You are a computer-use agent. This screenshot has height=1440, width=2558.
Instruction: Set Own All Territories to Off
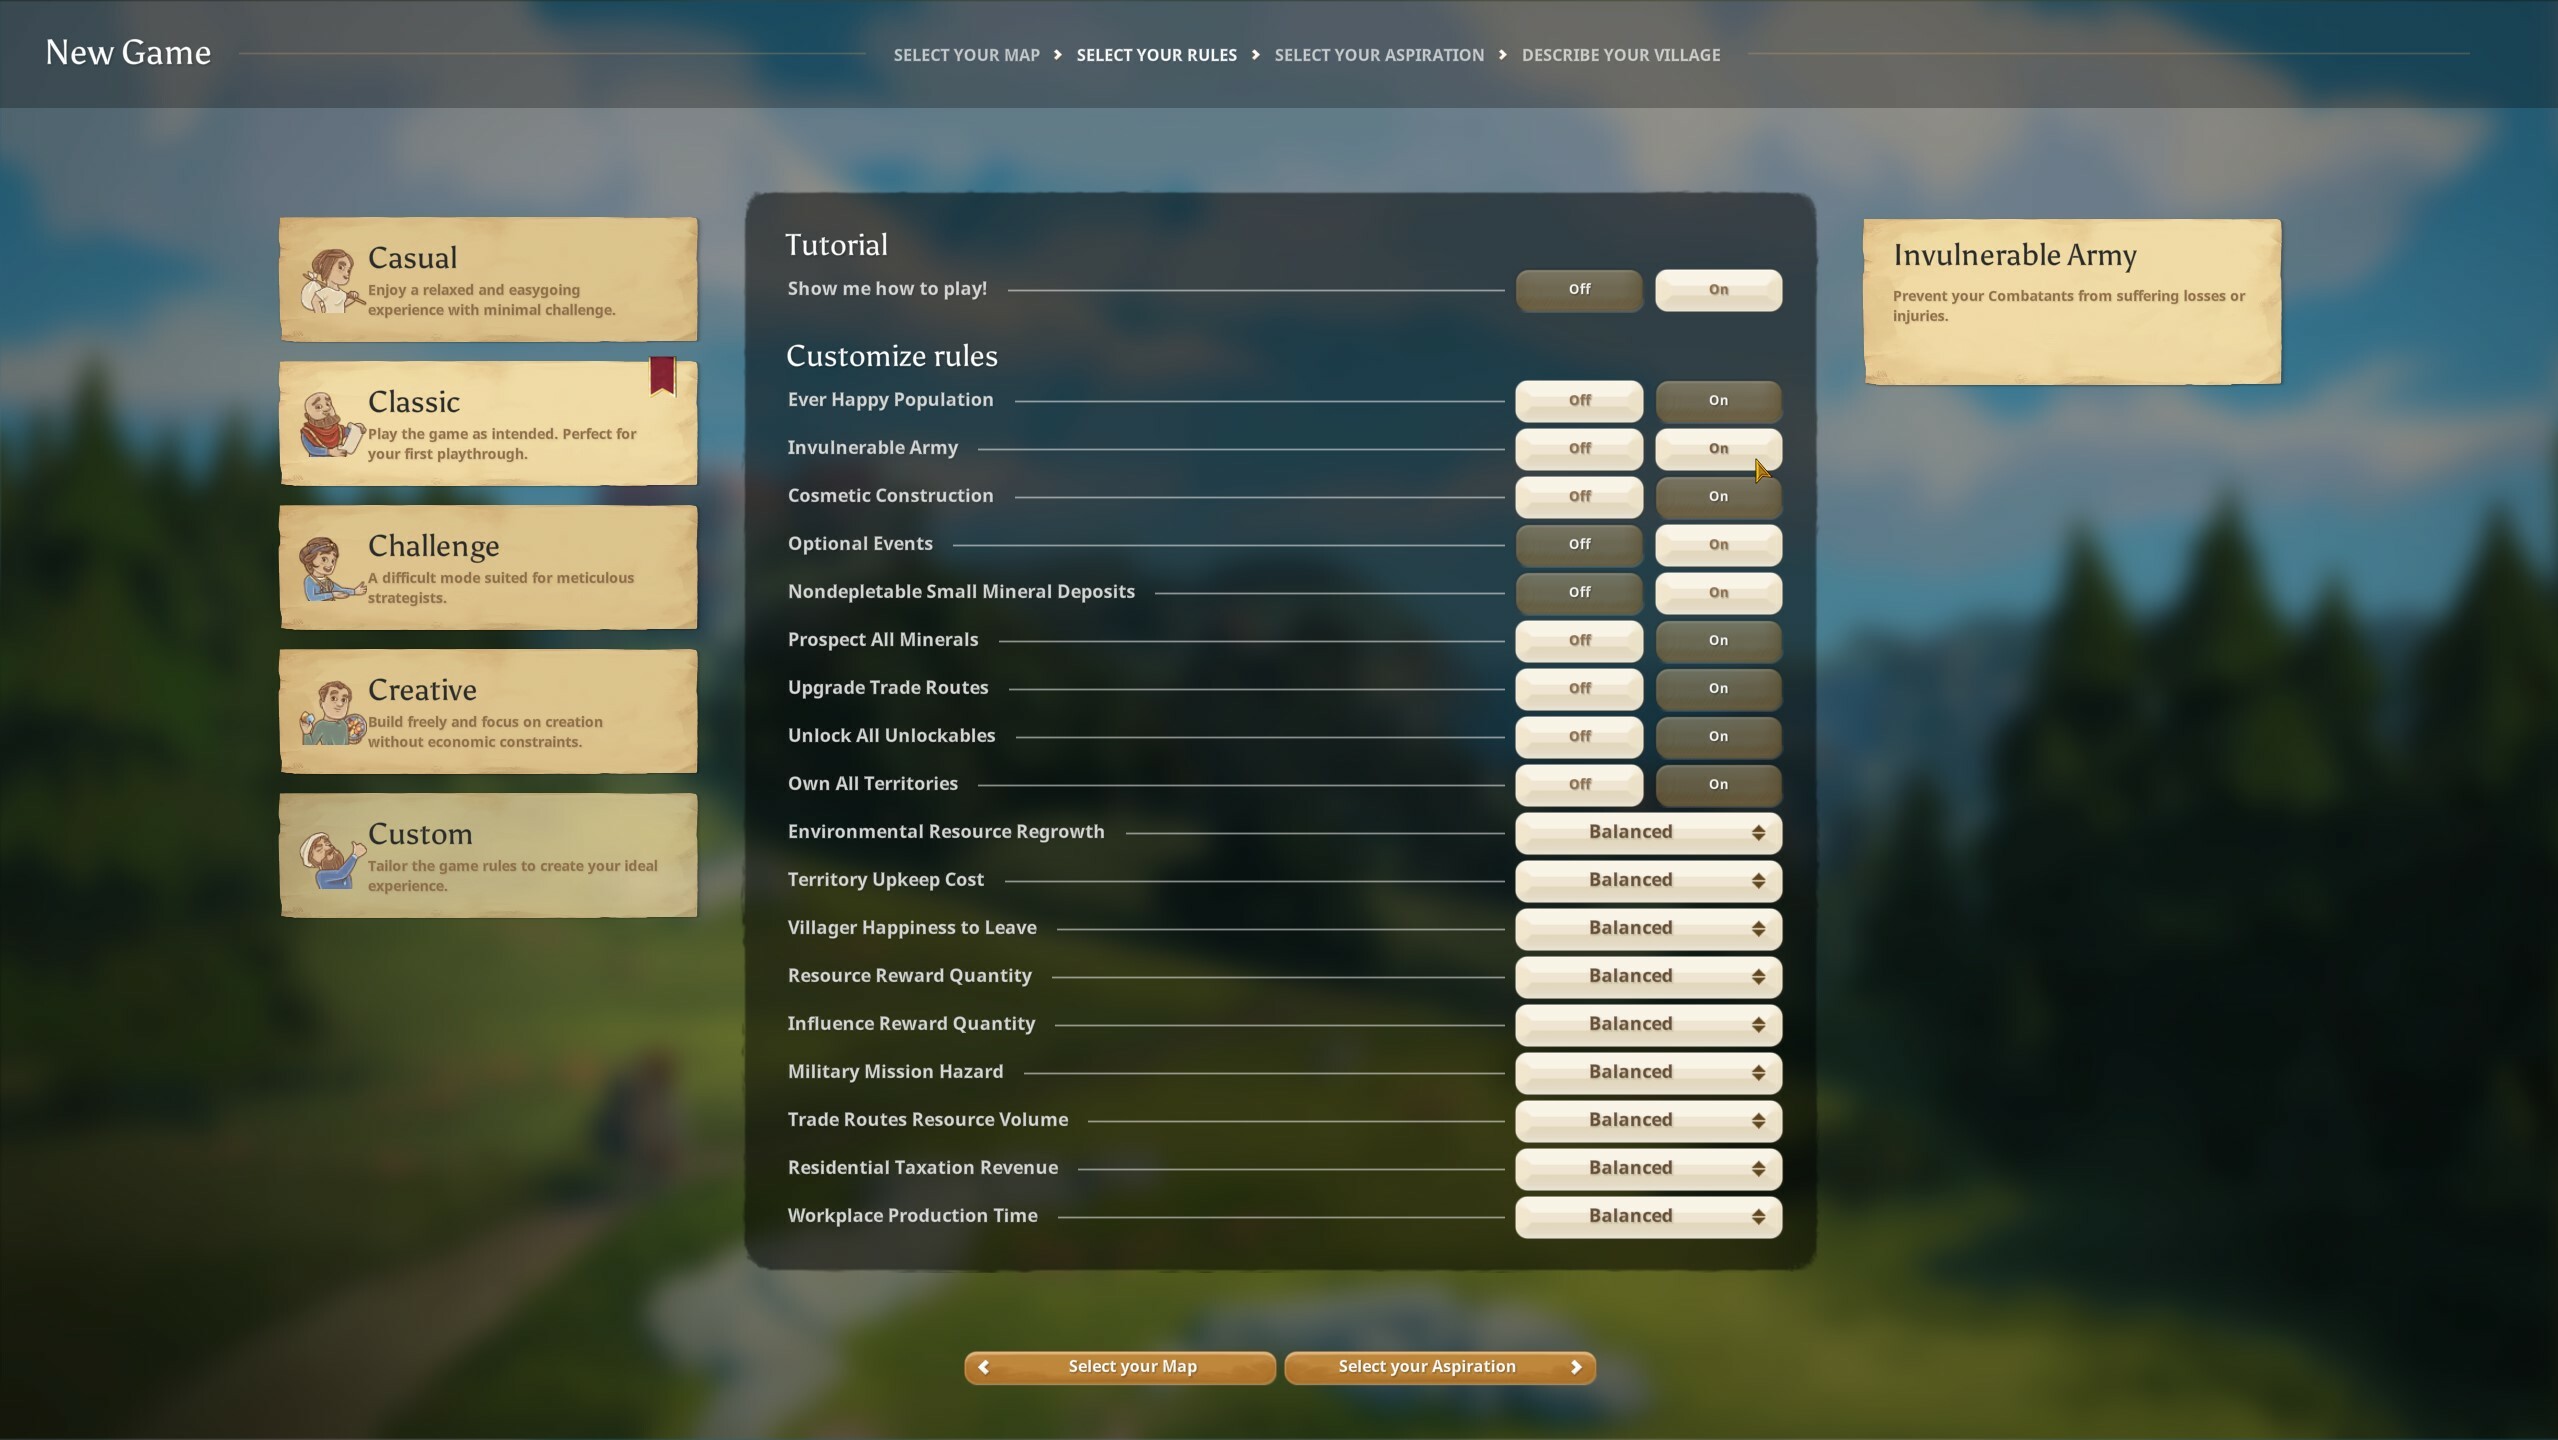click(1579, 785)
